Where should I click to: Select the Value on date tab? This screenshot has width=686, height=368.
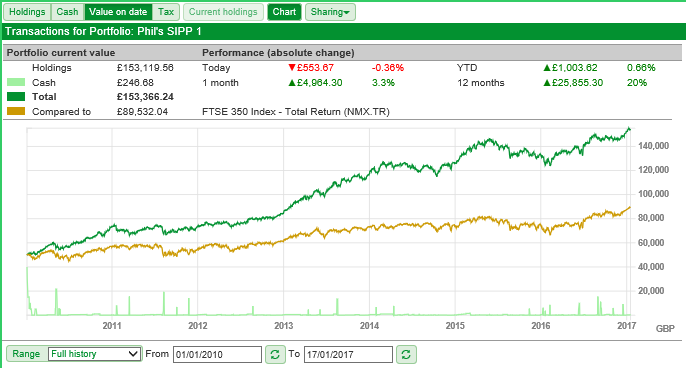[118, 12]
